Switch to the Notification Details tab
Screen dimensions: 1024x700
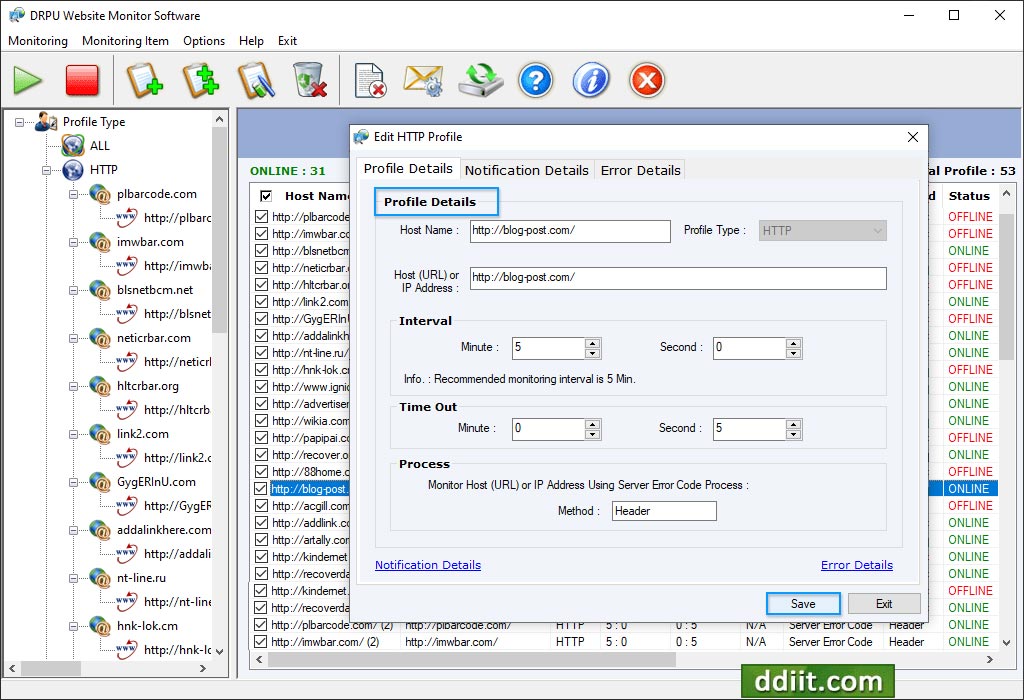pos(526,170)
